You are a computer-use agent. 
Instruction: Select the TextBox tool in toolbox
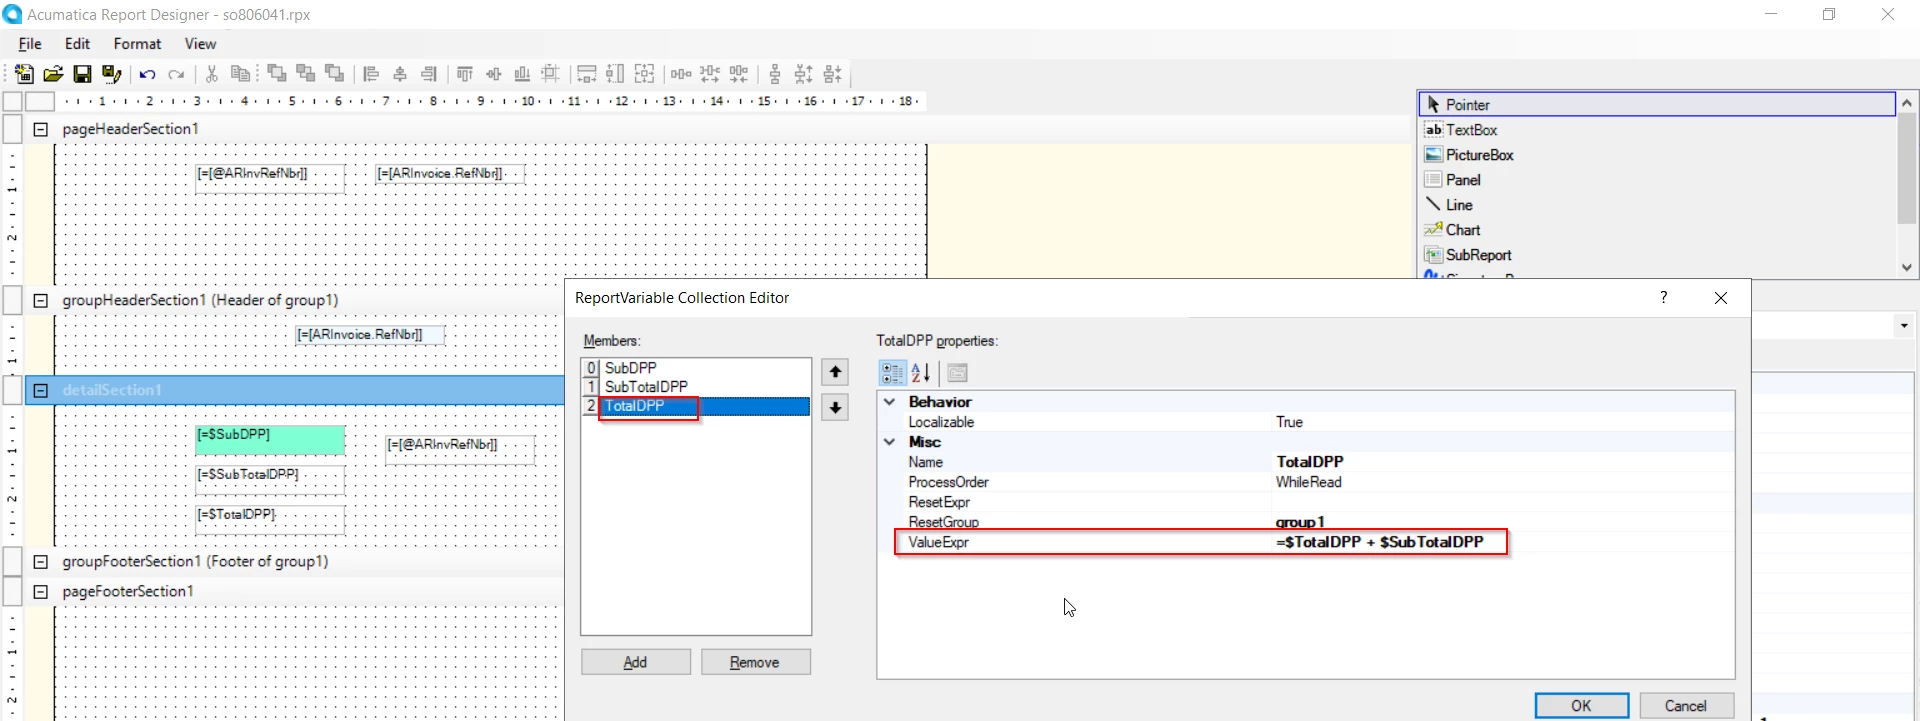[x=1657, y=130]
